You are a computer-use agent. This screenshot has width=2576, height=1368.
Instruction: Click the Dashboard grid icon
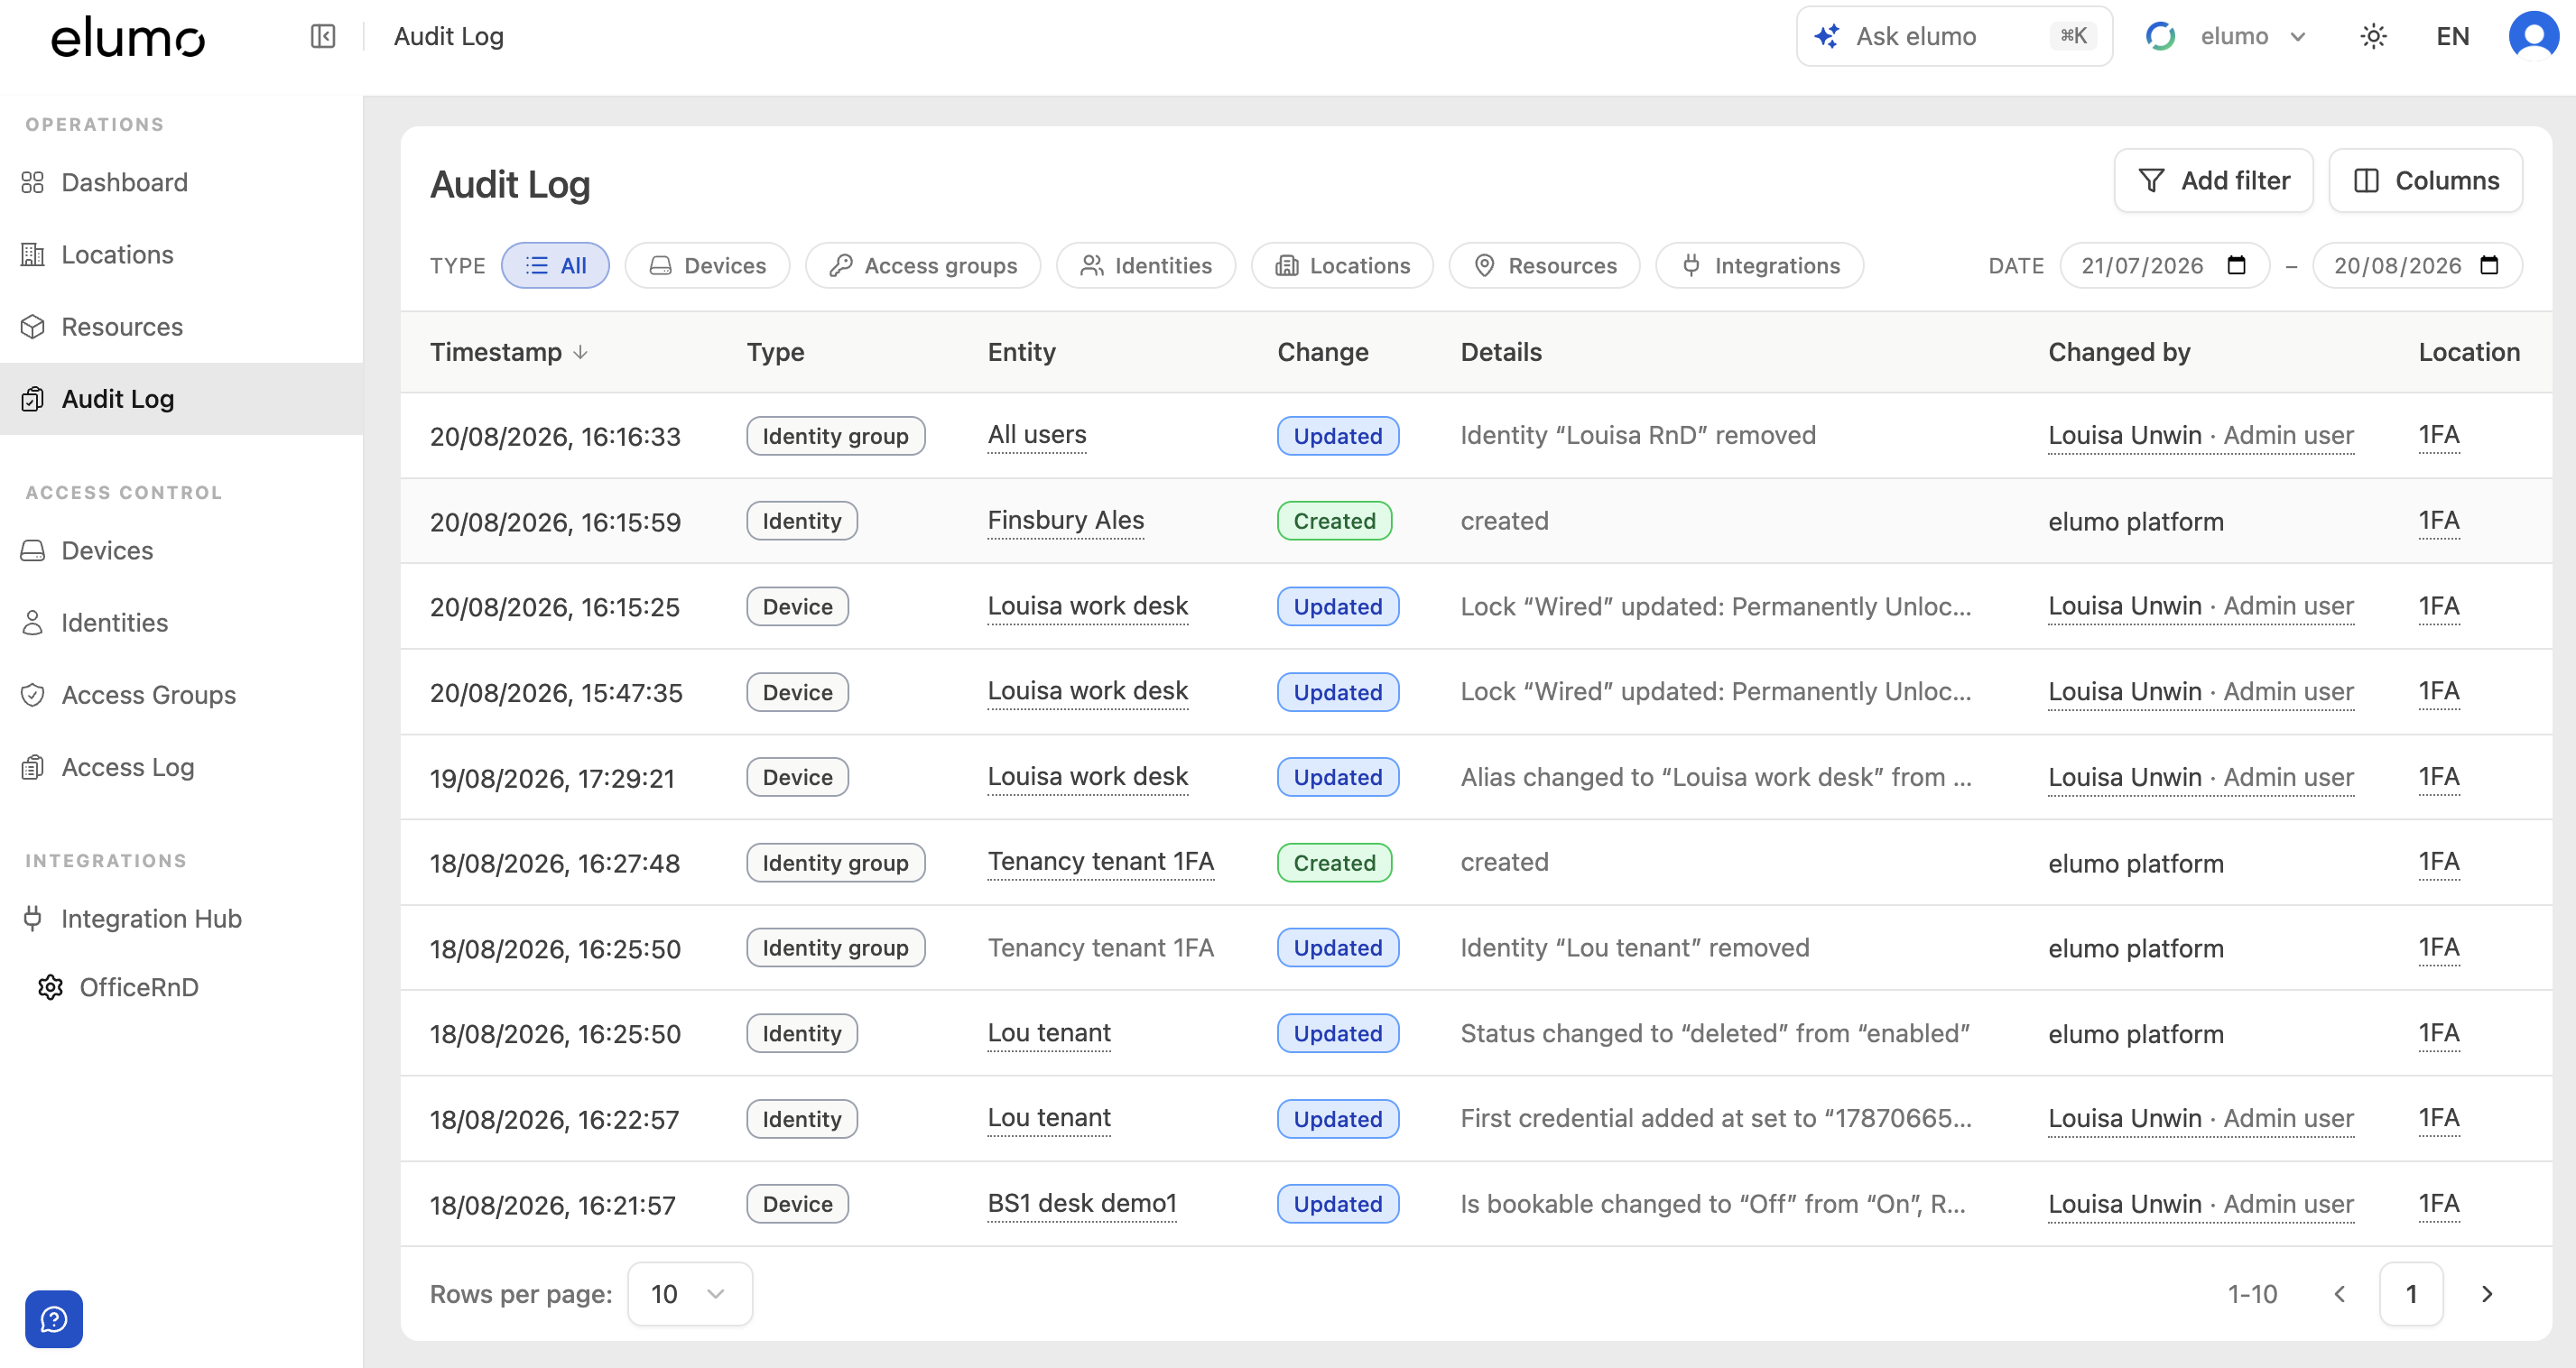coord(33,182)
